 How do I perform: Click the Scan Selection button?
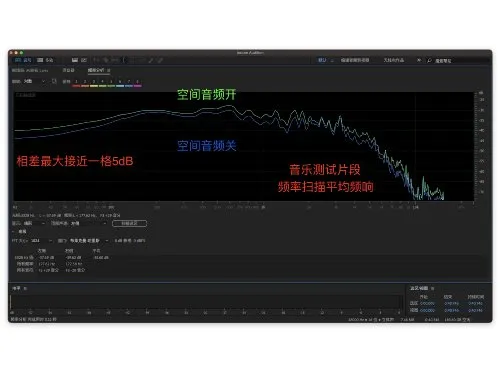129,223
